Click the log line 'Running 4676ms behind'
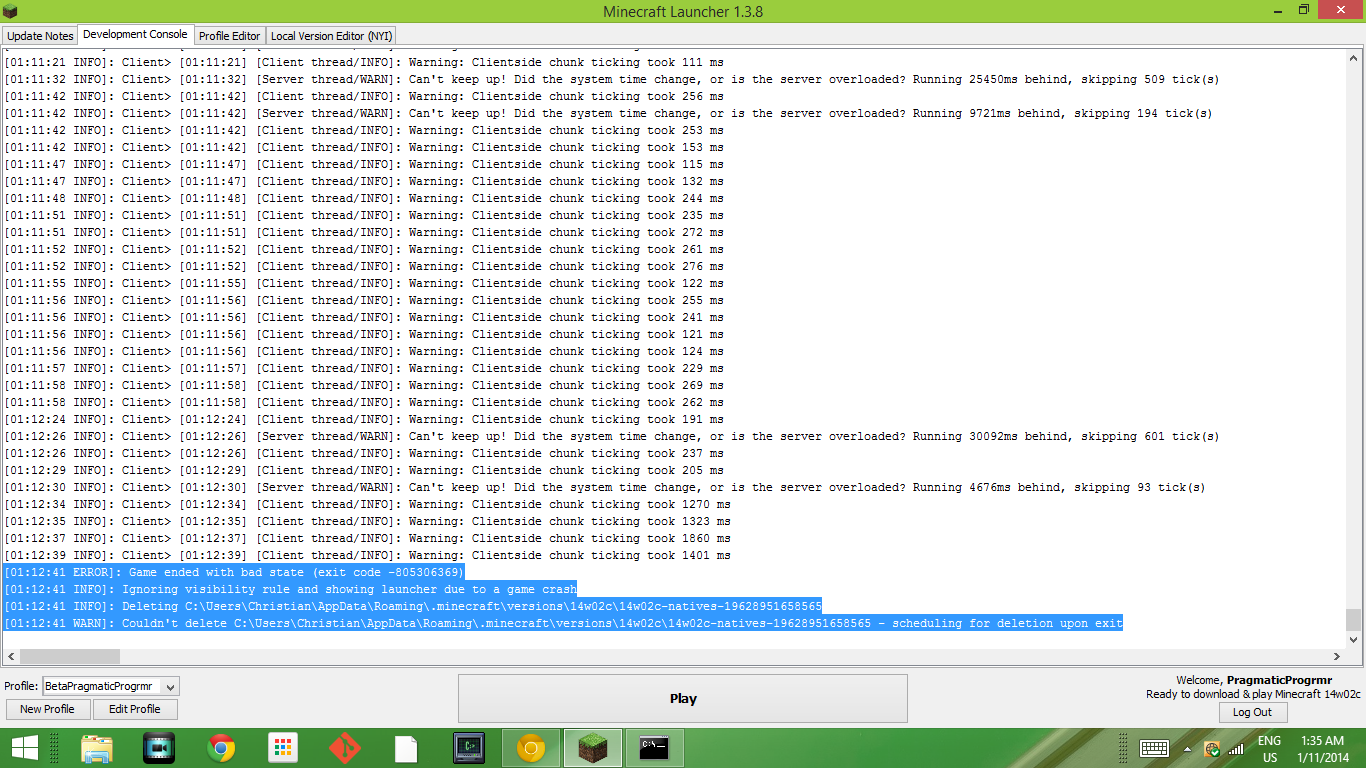The image size is (1366, 768). click(605, 487)
